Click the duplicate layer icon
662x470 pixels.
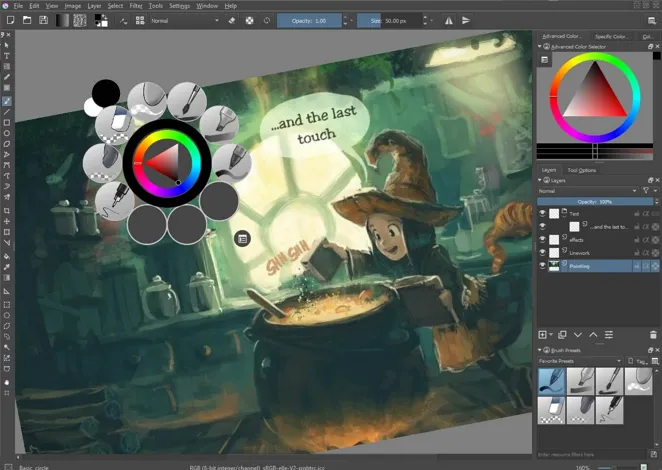point(562,334)
